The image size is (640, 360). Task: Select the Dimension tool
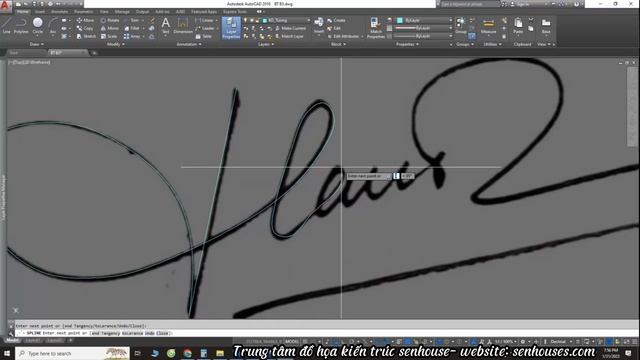click(183, 25)
